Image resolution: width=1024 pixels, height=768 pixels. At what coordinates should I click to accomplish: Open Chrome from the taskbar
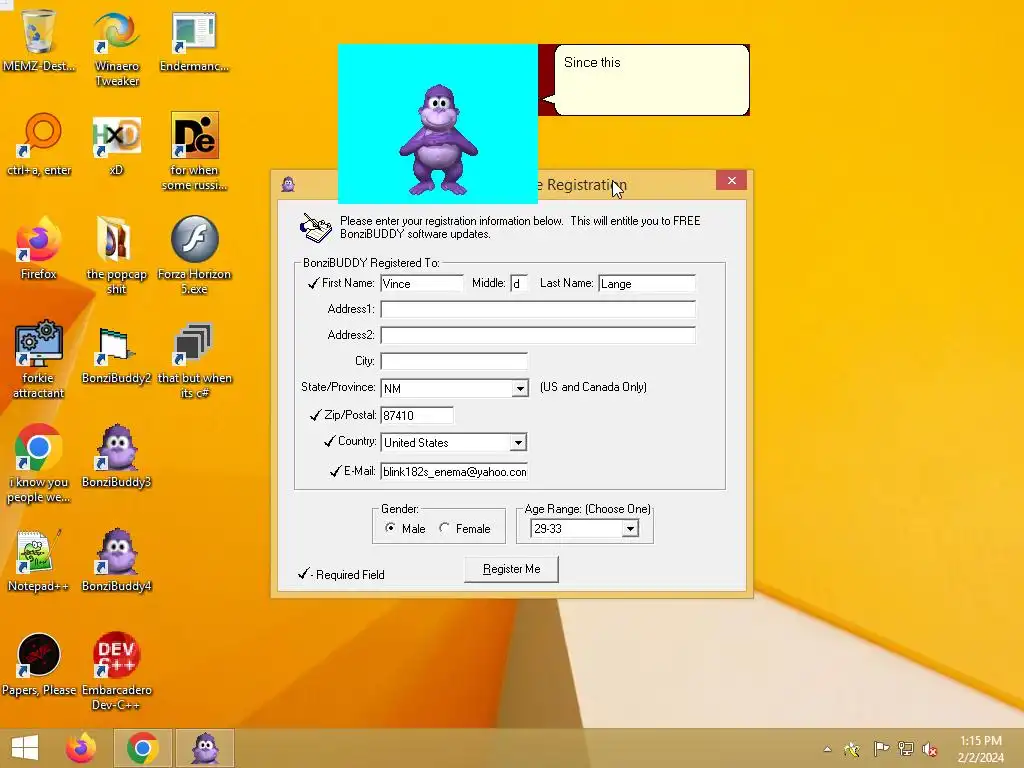(x=143, y=748)
